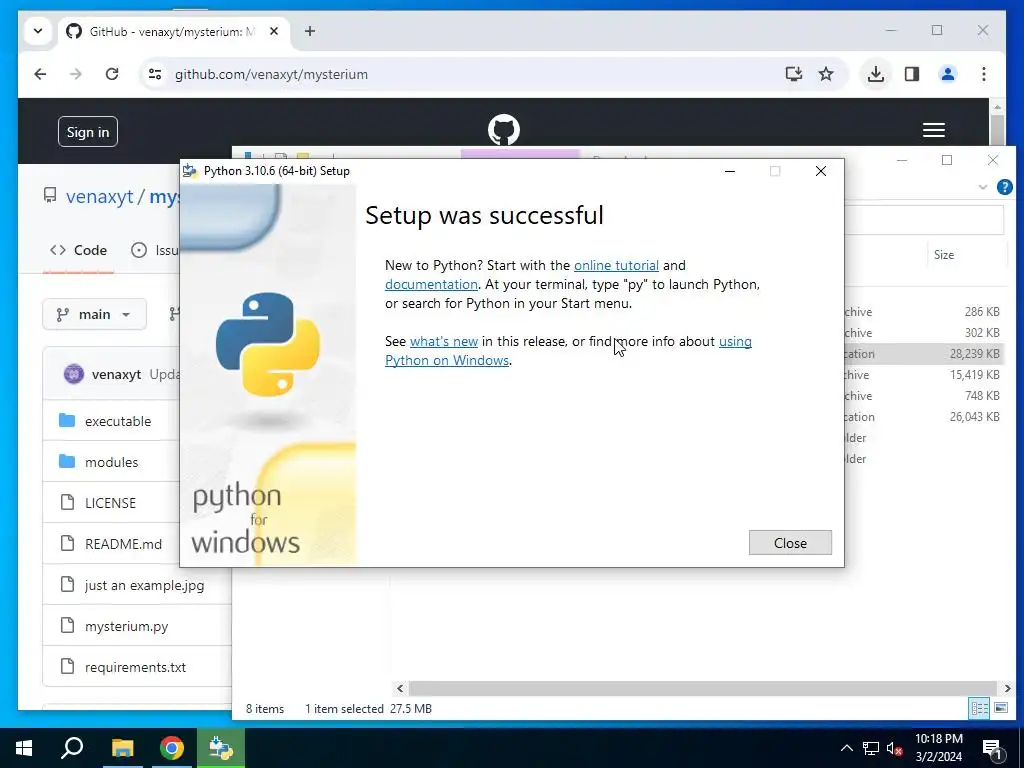Open the documentation link
This screenshot has height=768, width=1024.
tap(431, 284)
